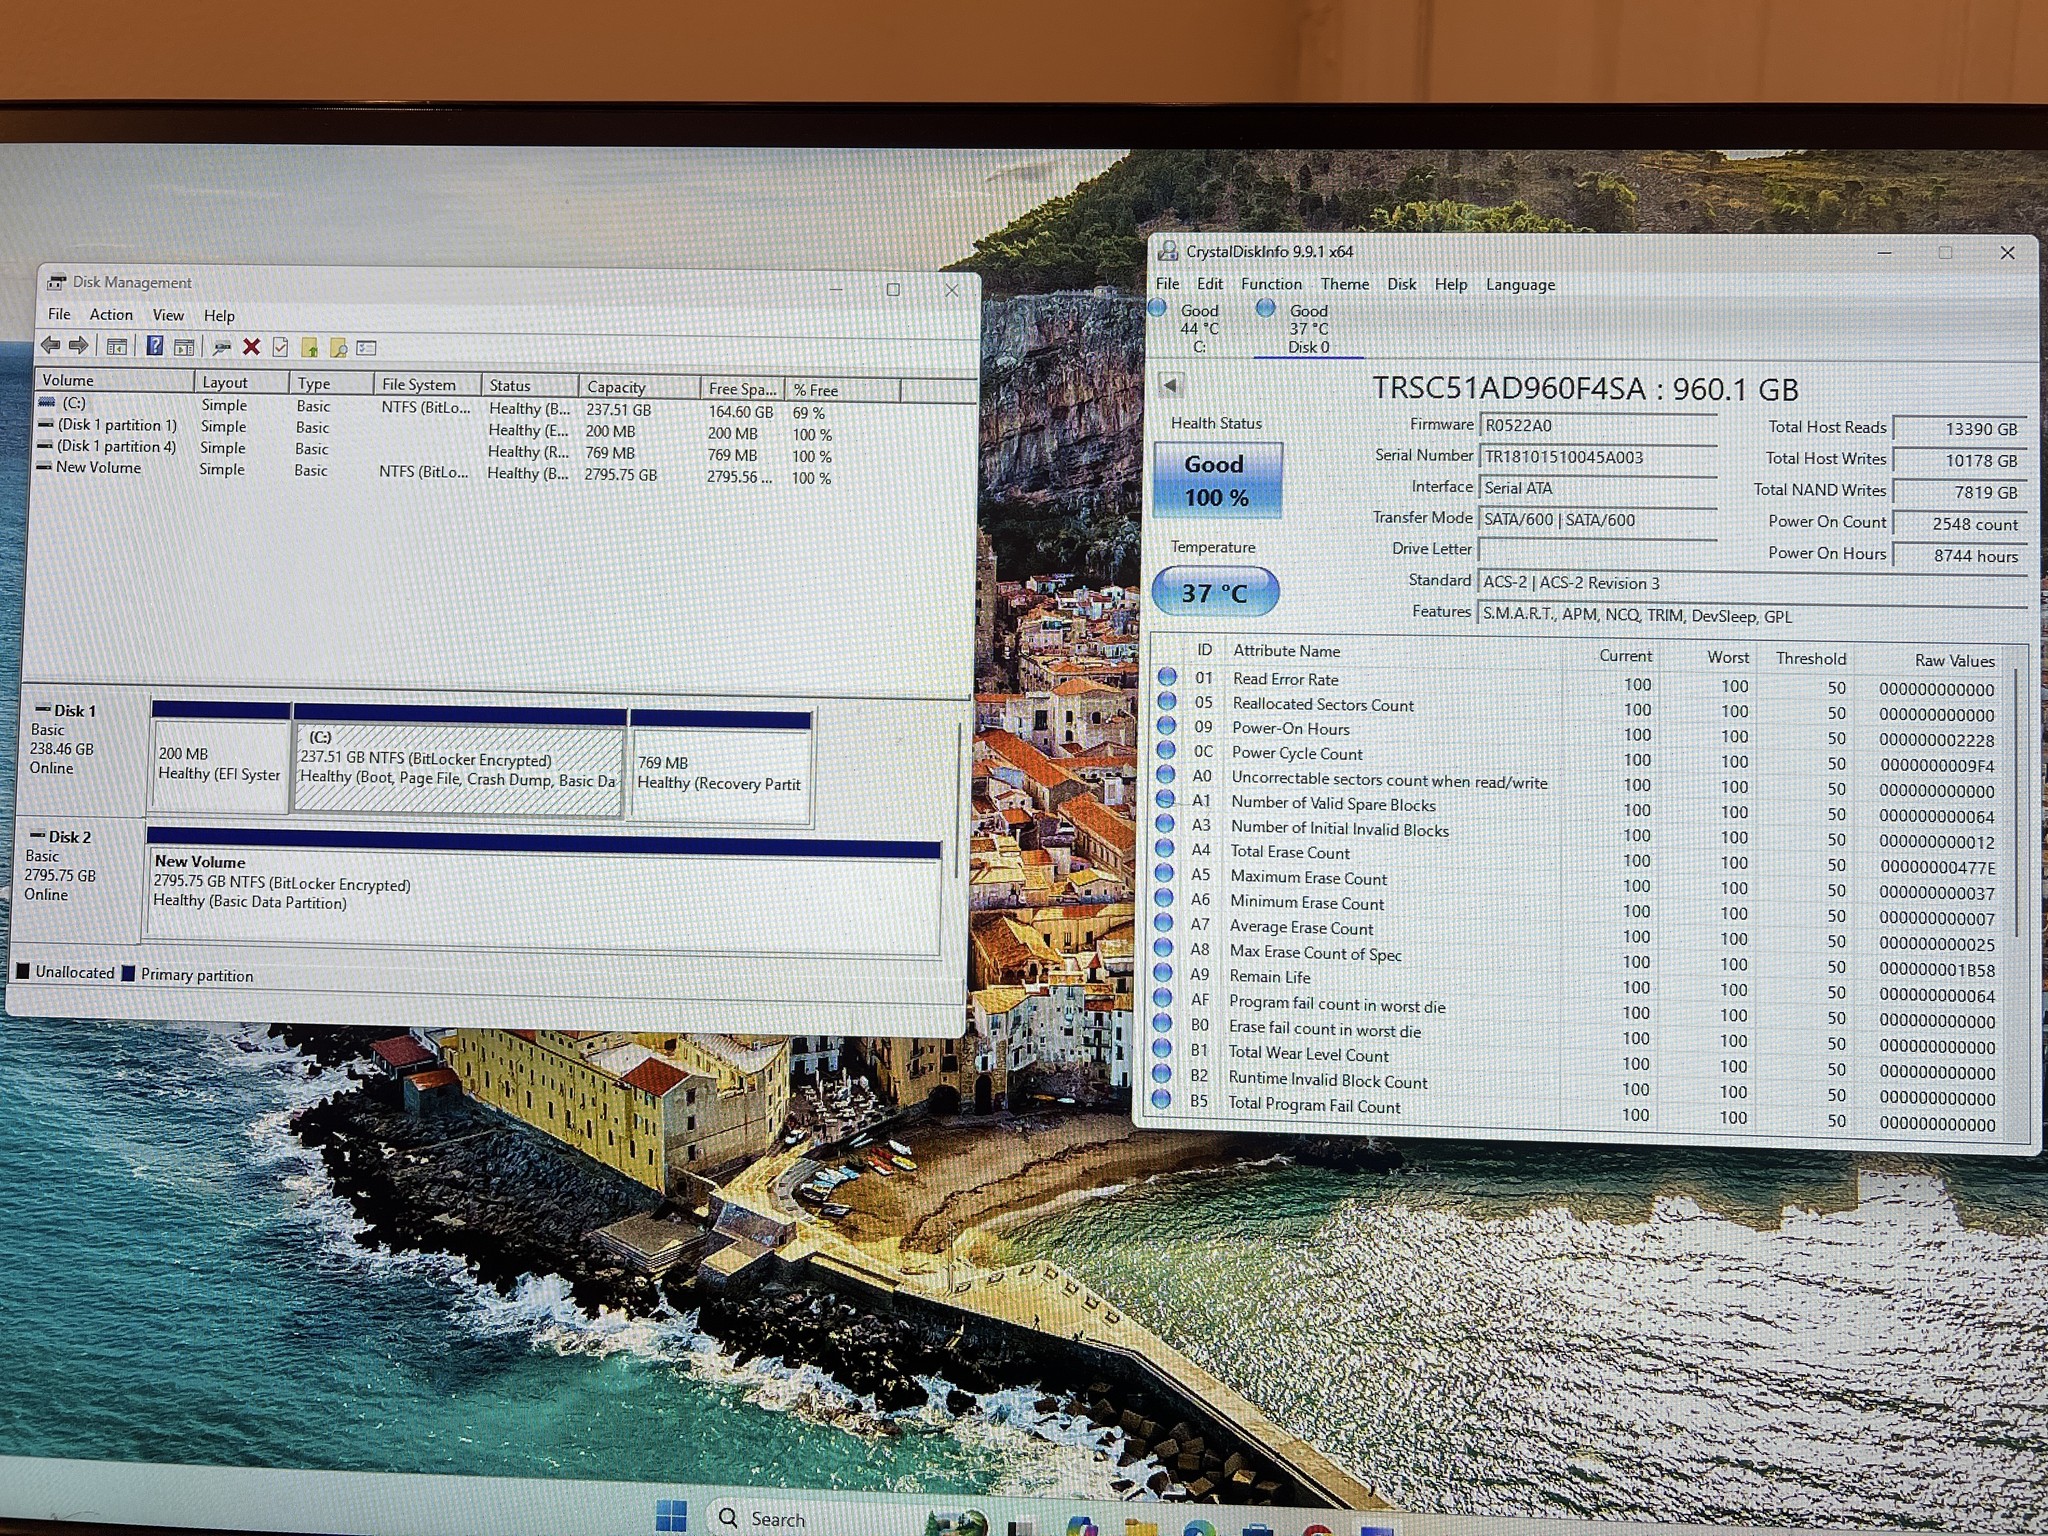Viewport: 2048px width, 1536px height.
Task: Sort by the % Free column header
Action: pyautogui.click(x=842, y=390)
